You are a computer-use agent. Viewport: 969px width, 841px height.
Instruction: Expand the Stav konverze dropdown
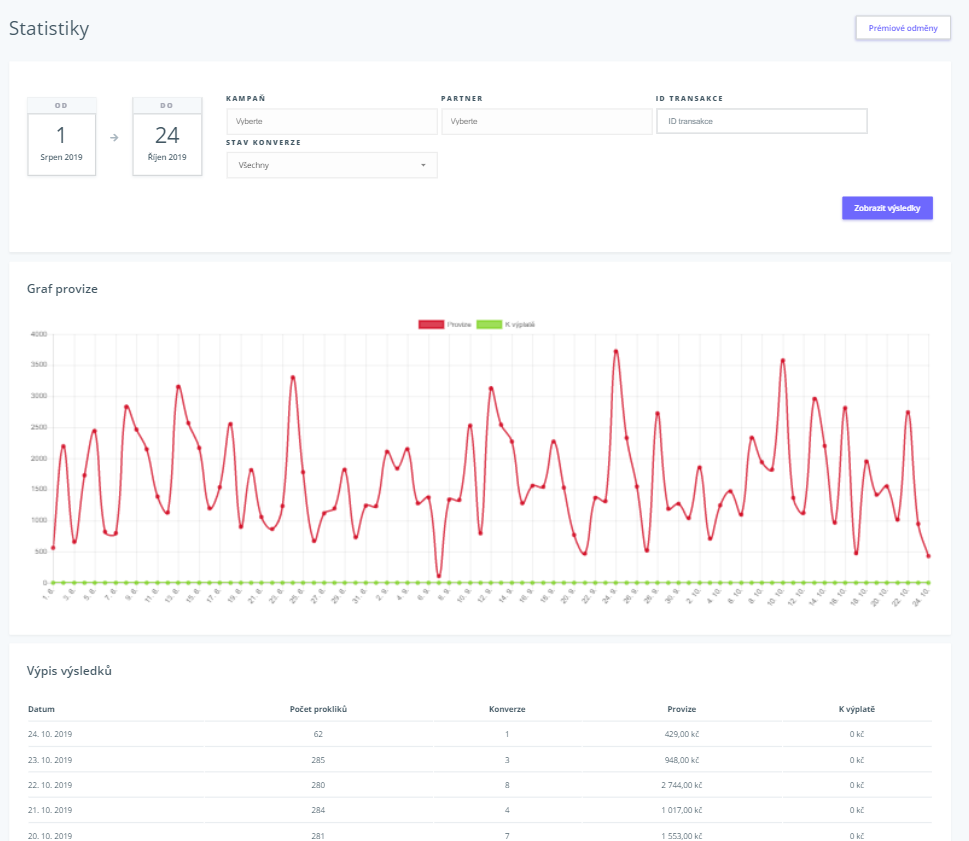pos(331,165)
